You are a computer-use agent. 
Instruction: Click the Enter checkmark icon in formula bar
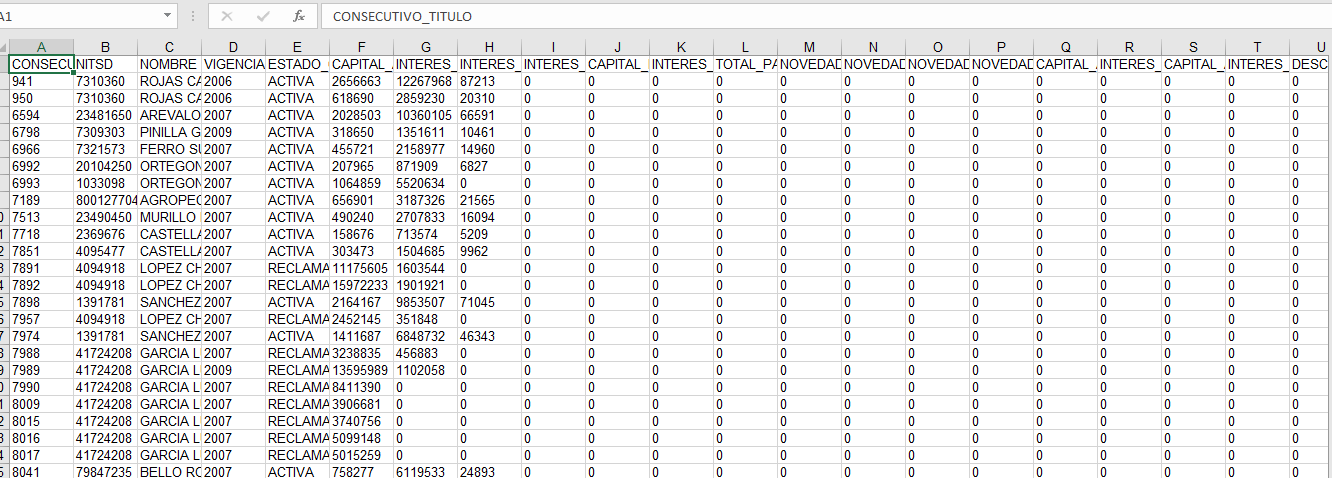pyautogui.click(x=263, y=16)
